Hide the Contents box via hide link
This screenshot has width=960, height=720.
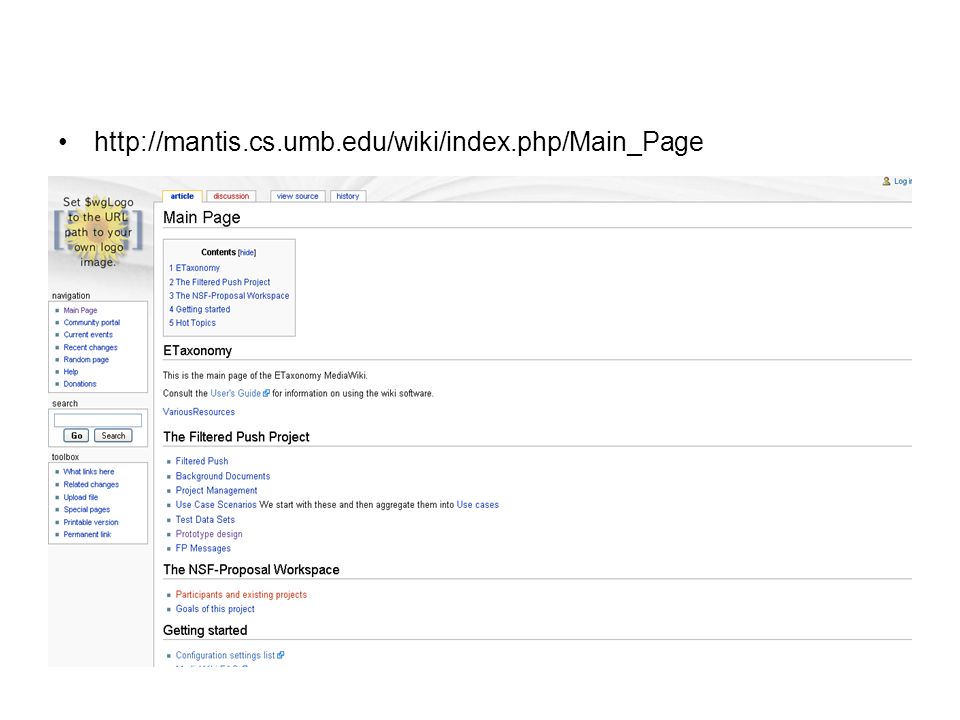coord(247,253)
